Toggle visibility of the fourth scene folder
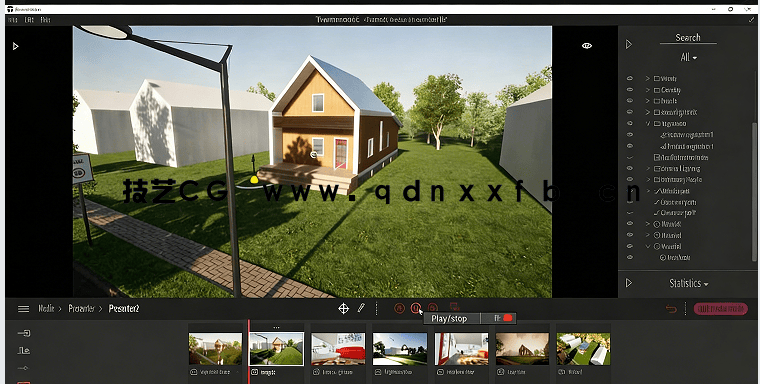Viewport: 760px width, 384px height. click(630, 112)
